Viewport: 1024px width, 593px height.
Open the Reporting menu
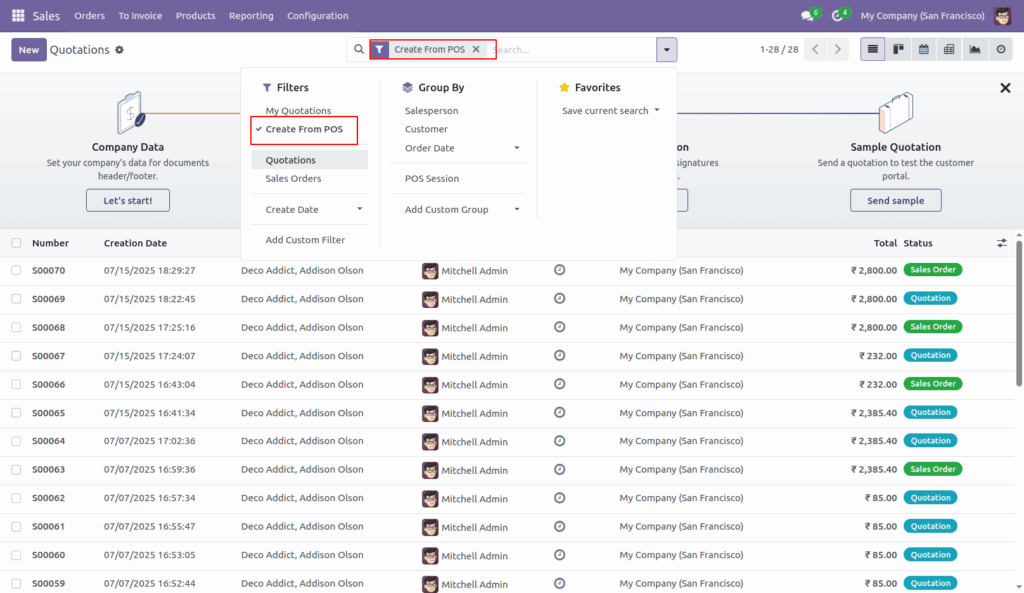tap(251, 15)
